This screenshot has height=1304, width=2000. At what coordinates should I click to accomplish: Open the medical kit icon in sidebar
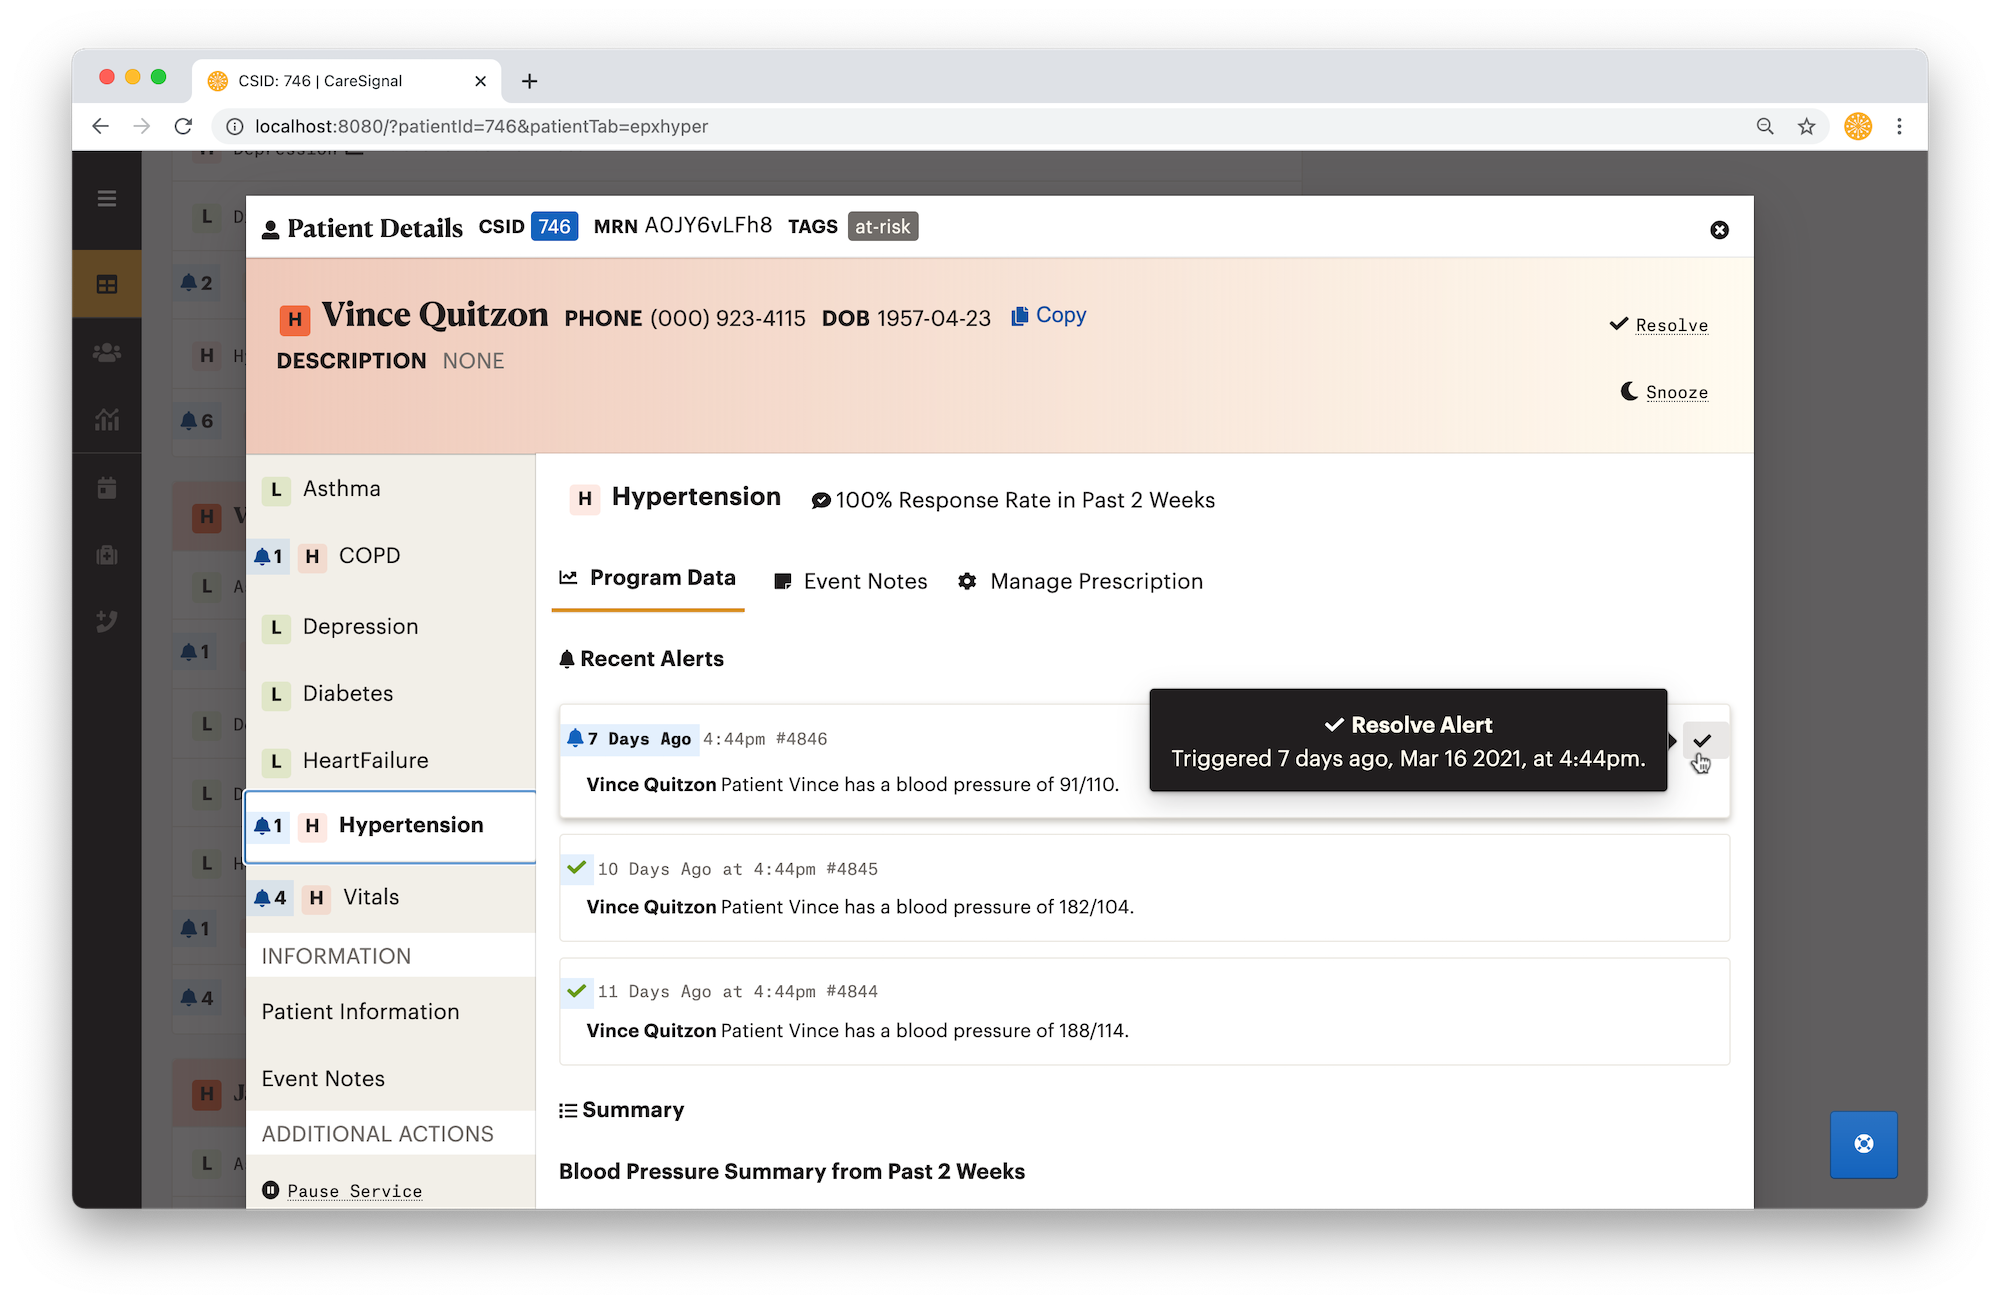coord(107,555)
